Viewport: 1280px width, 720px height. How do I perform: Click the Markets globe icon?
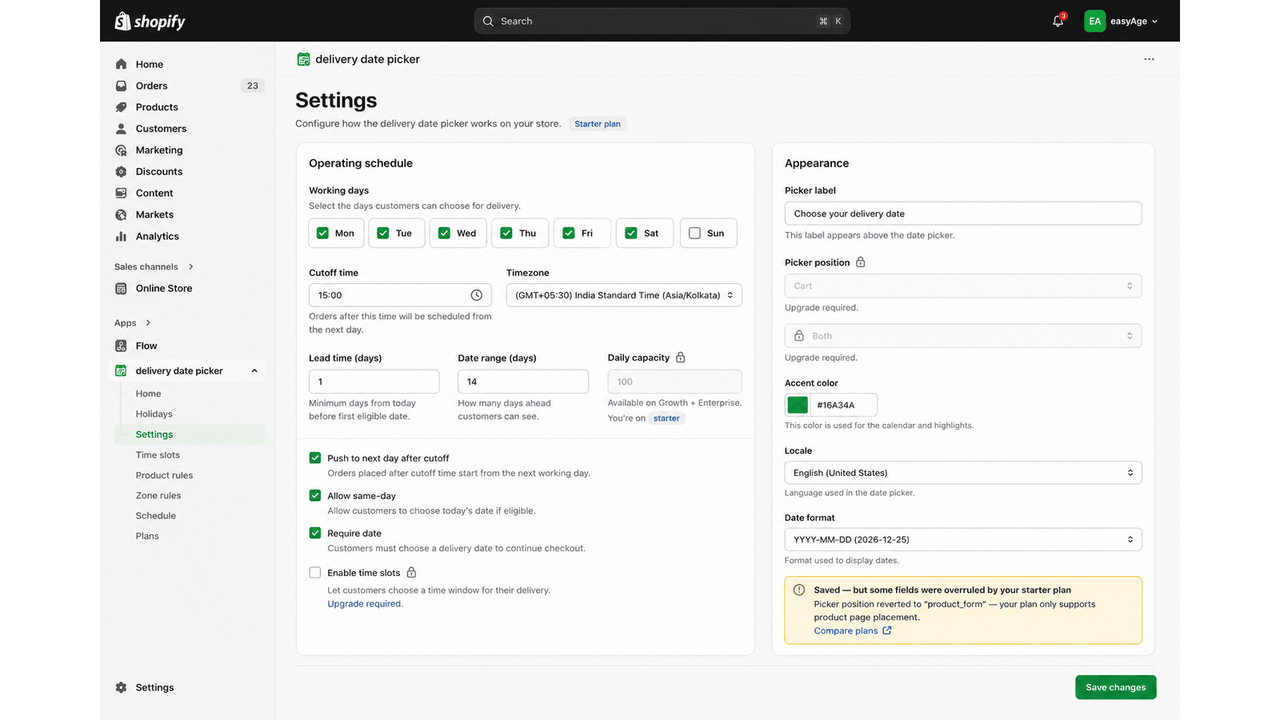coord(121,215)
